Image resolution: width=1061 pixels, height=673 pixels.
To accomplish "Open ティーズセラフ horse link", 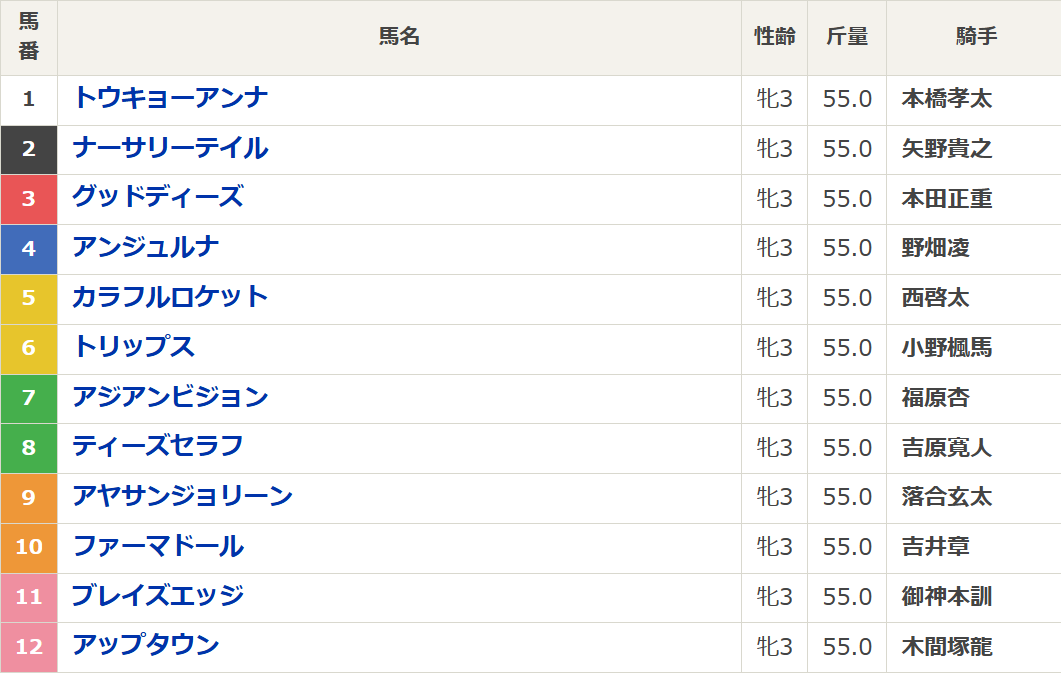I will [x=157, y=446].
